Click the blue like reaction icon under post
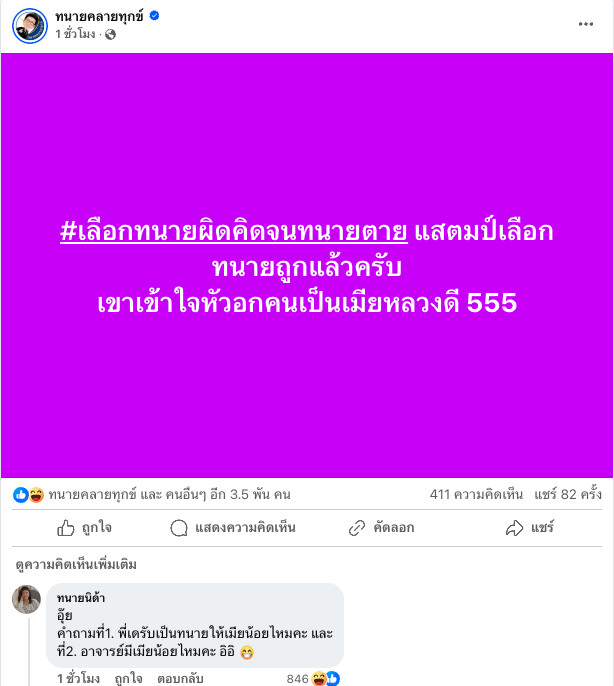Viewport: 614px width, 686px height. (x=21, y=495)
